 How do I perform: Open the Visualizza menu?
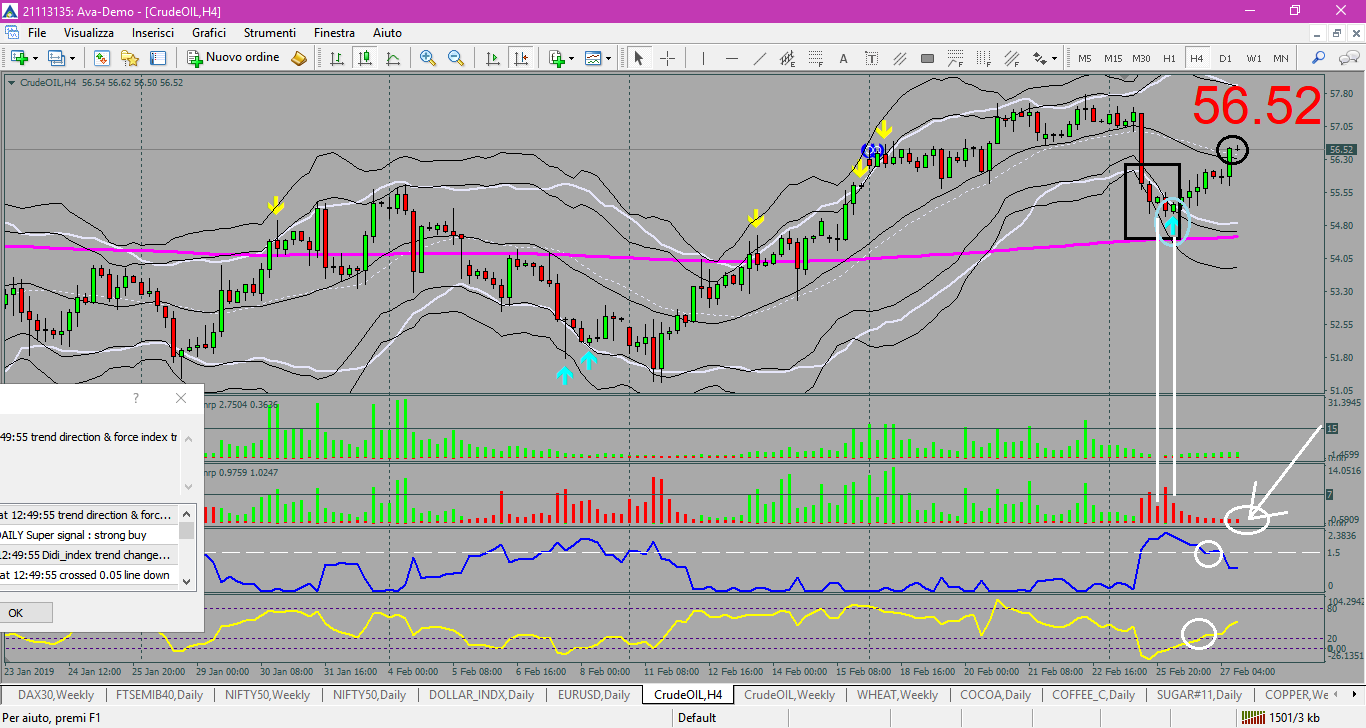tap(89, 33)
